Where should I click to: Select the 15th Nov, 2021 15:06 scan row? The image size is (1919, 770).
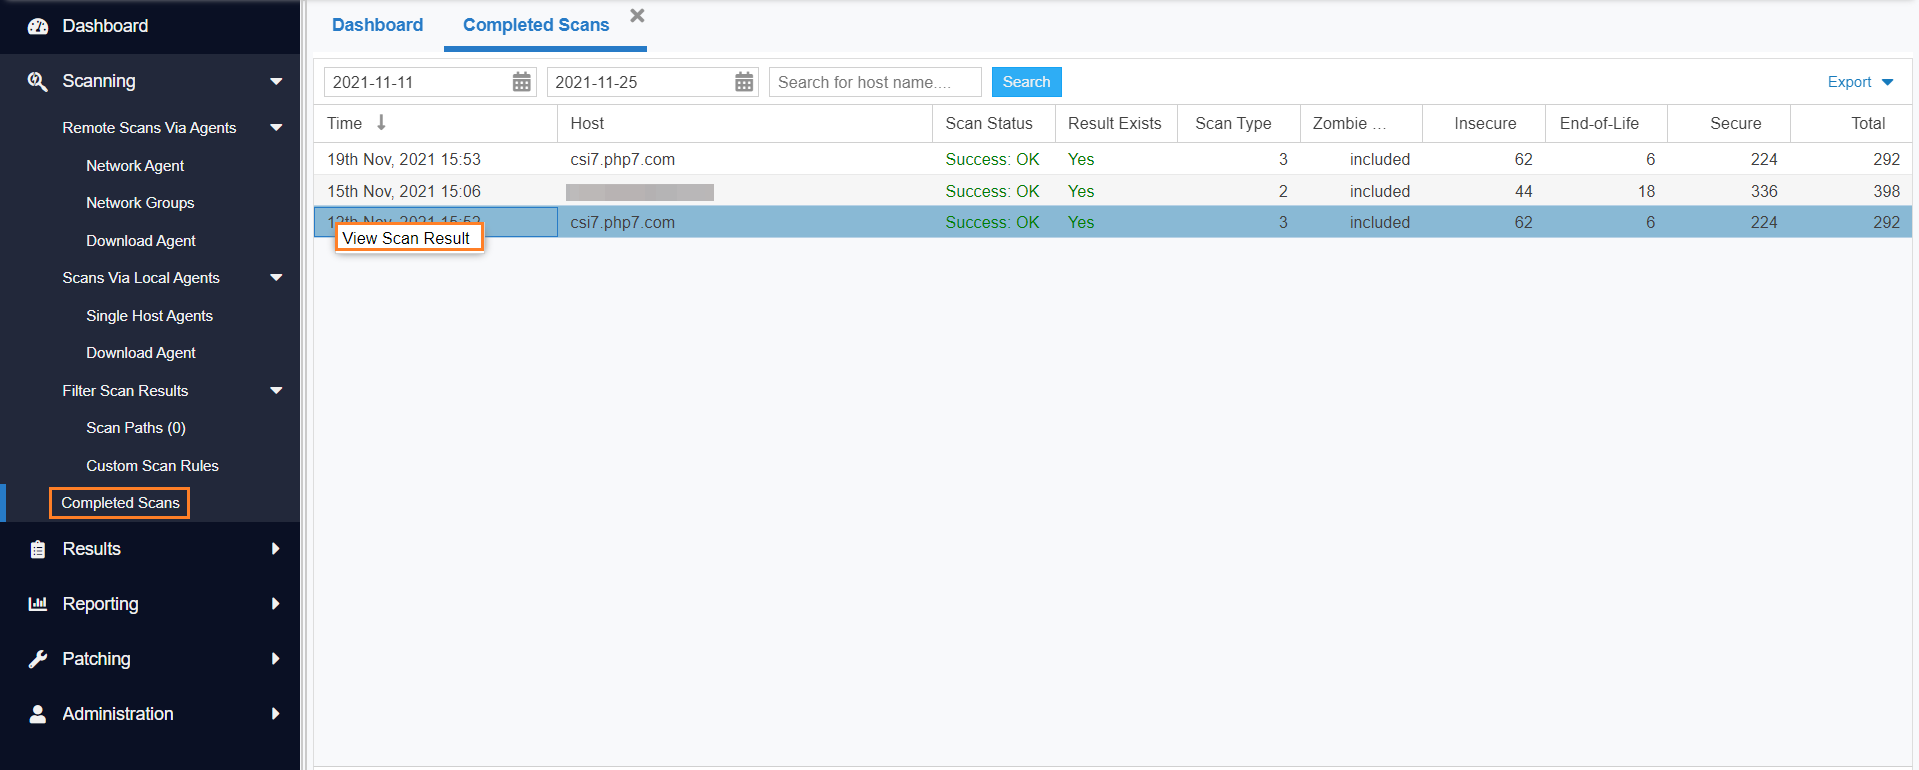pyautogui.click(x=404, y=191)
